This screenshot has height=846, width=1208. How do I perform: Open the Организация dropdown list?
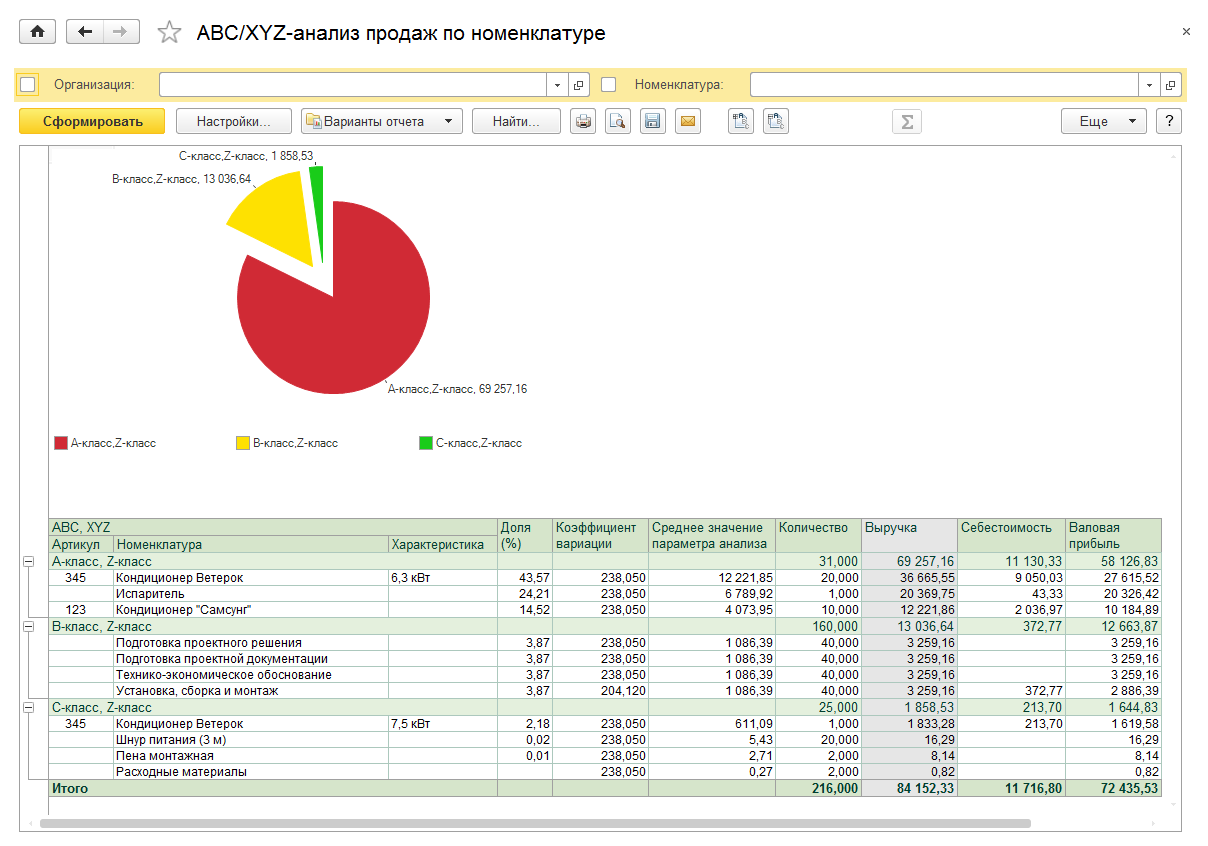[x=557, y=85]
